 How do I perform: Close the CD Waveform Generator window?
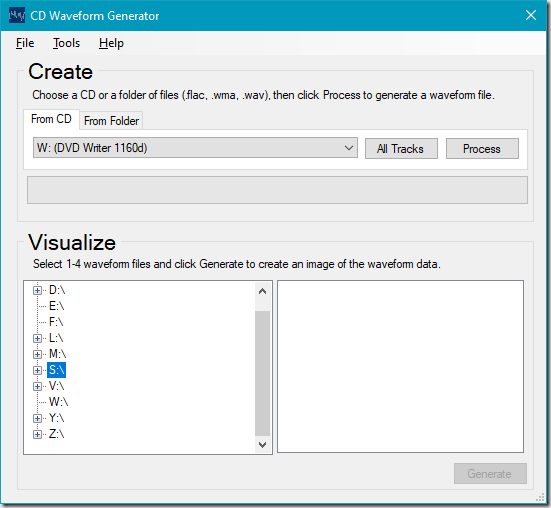[531, 15]
